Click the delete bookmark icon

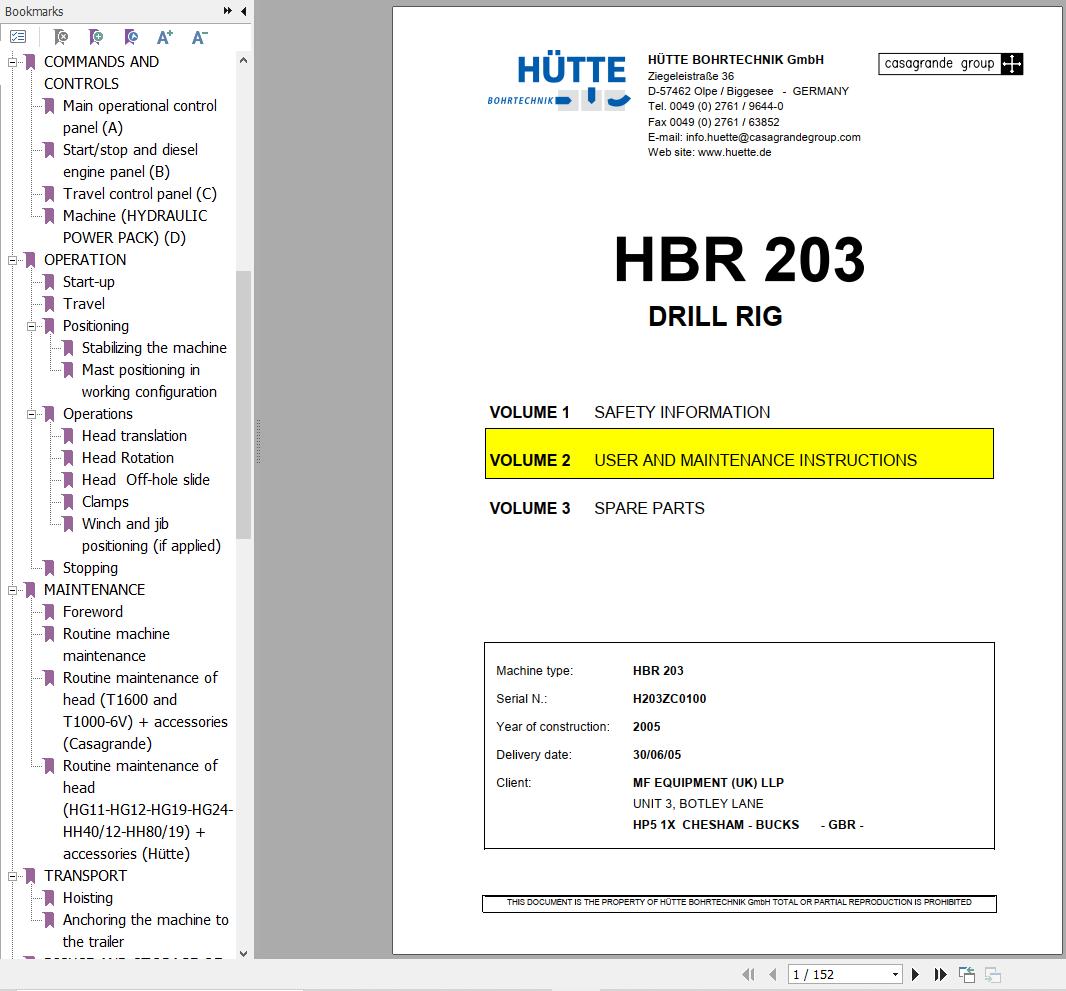[60, 36]
